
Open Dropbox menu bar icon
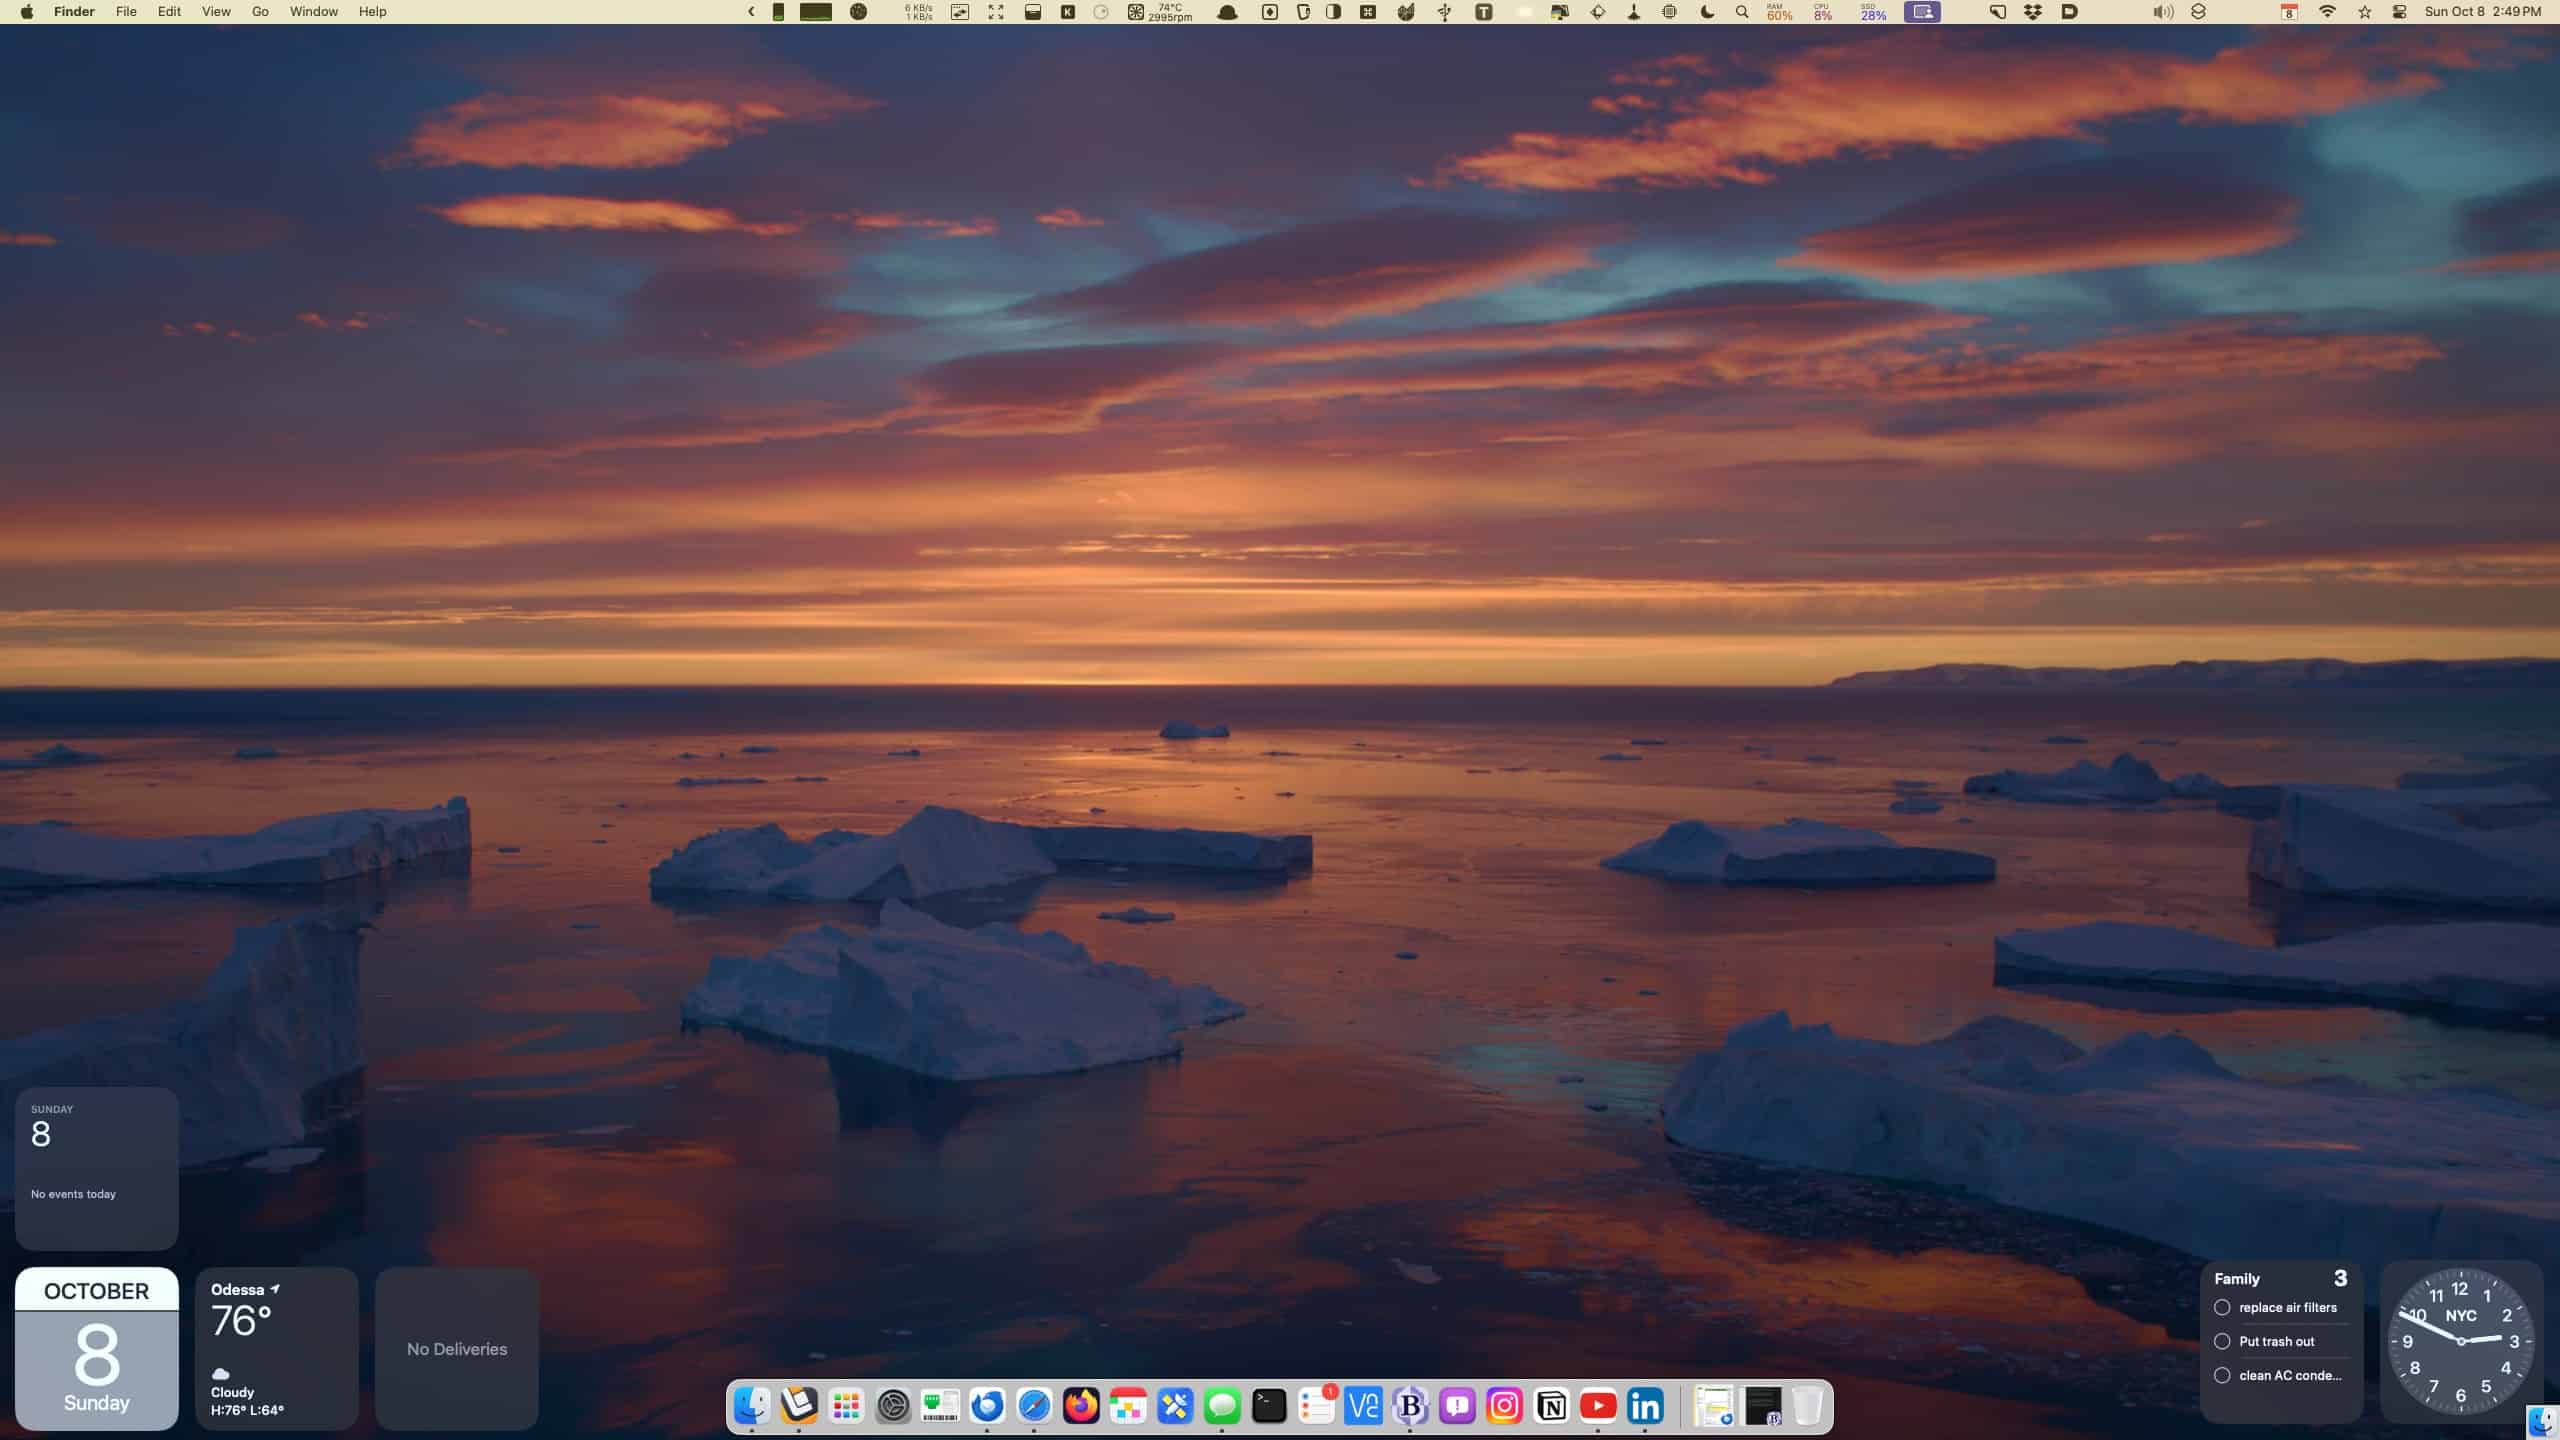(x=2033, y=12)
